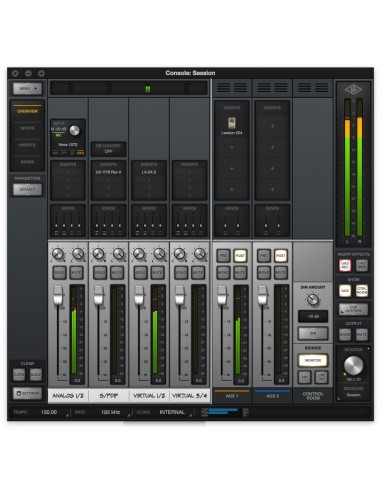Viewport: 381px width, 492px height.
Task: Toggle output MONO in monitor section
Action: coord(345,334)
